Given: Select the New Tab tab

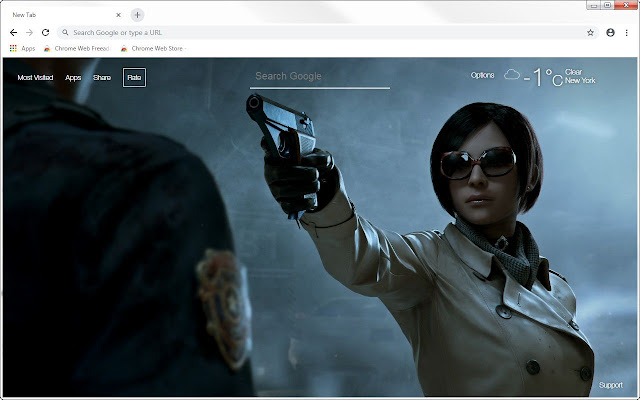Looking at the screenshot, I should [63, 15].
